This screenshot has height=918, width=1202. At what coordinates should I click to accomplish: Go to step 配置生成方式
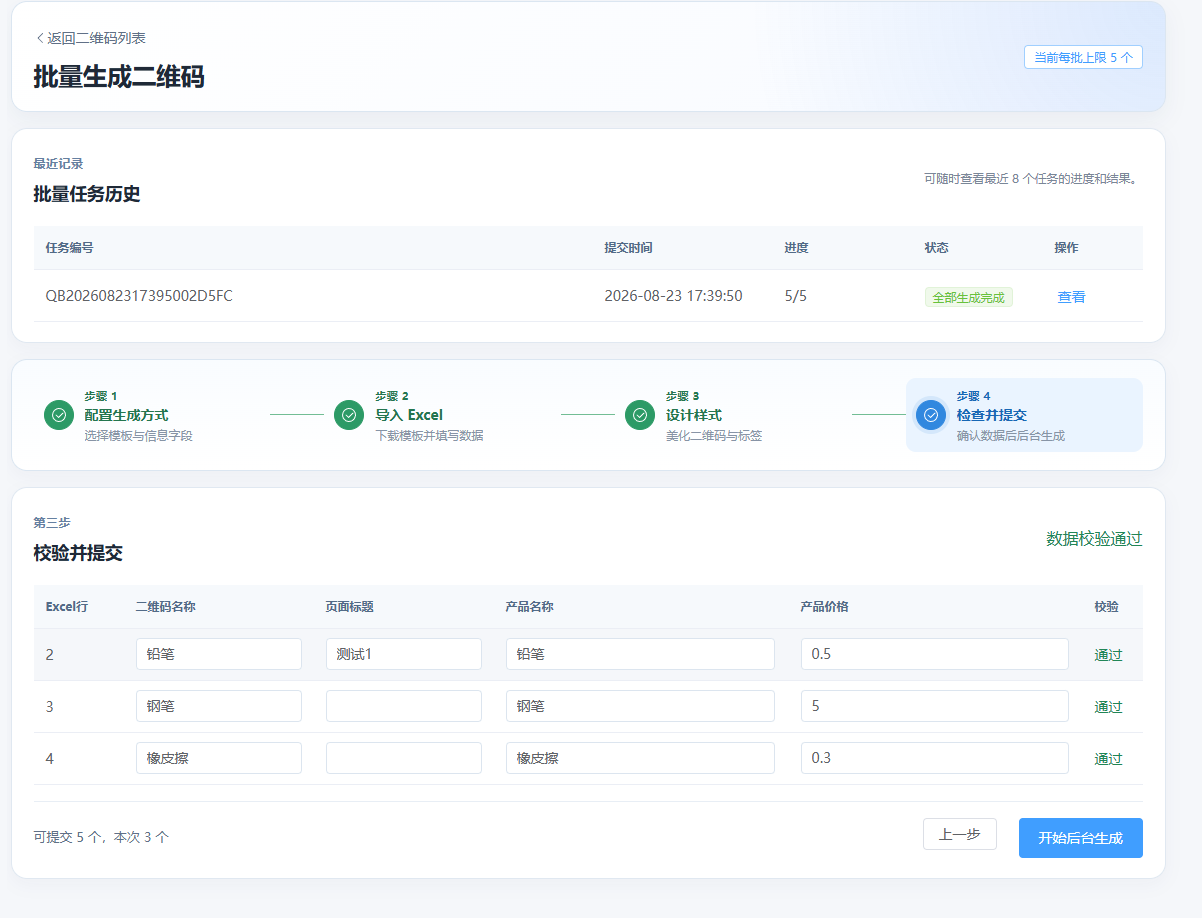coord(126,415)
